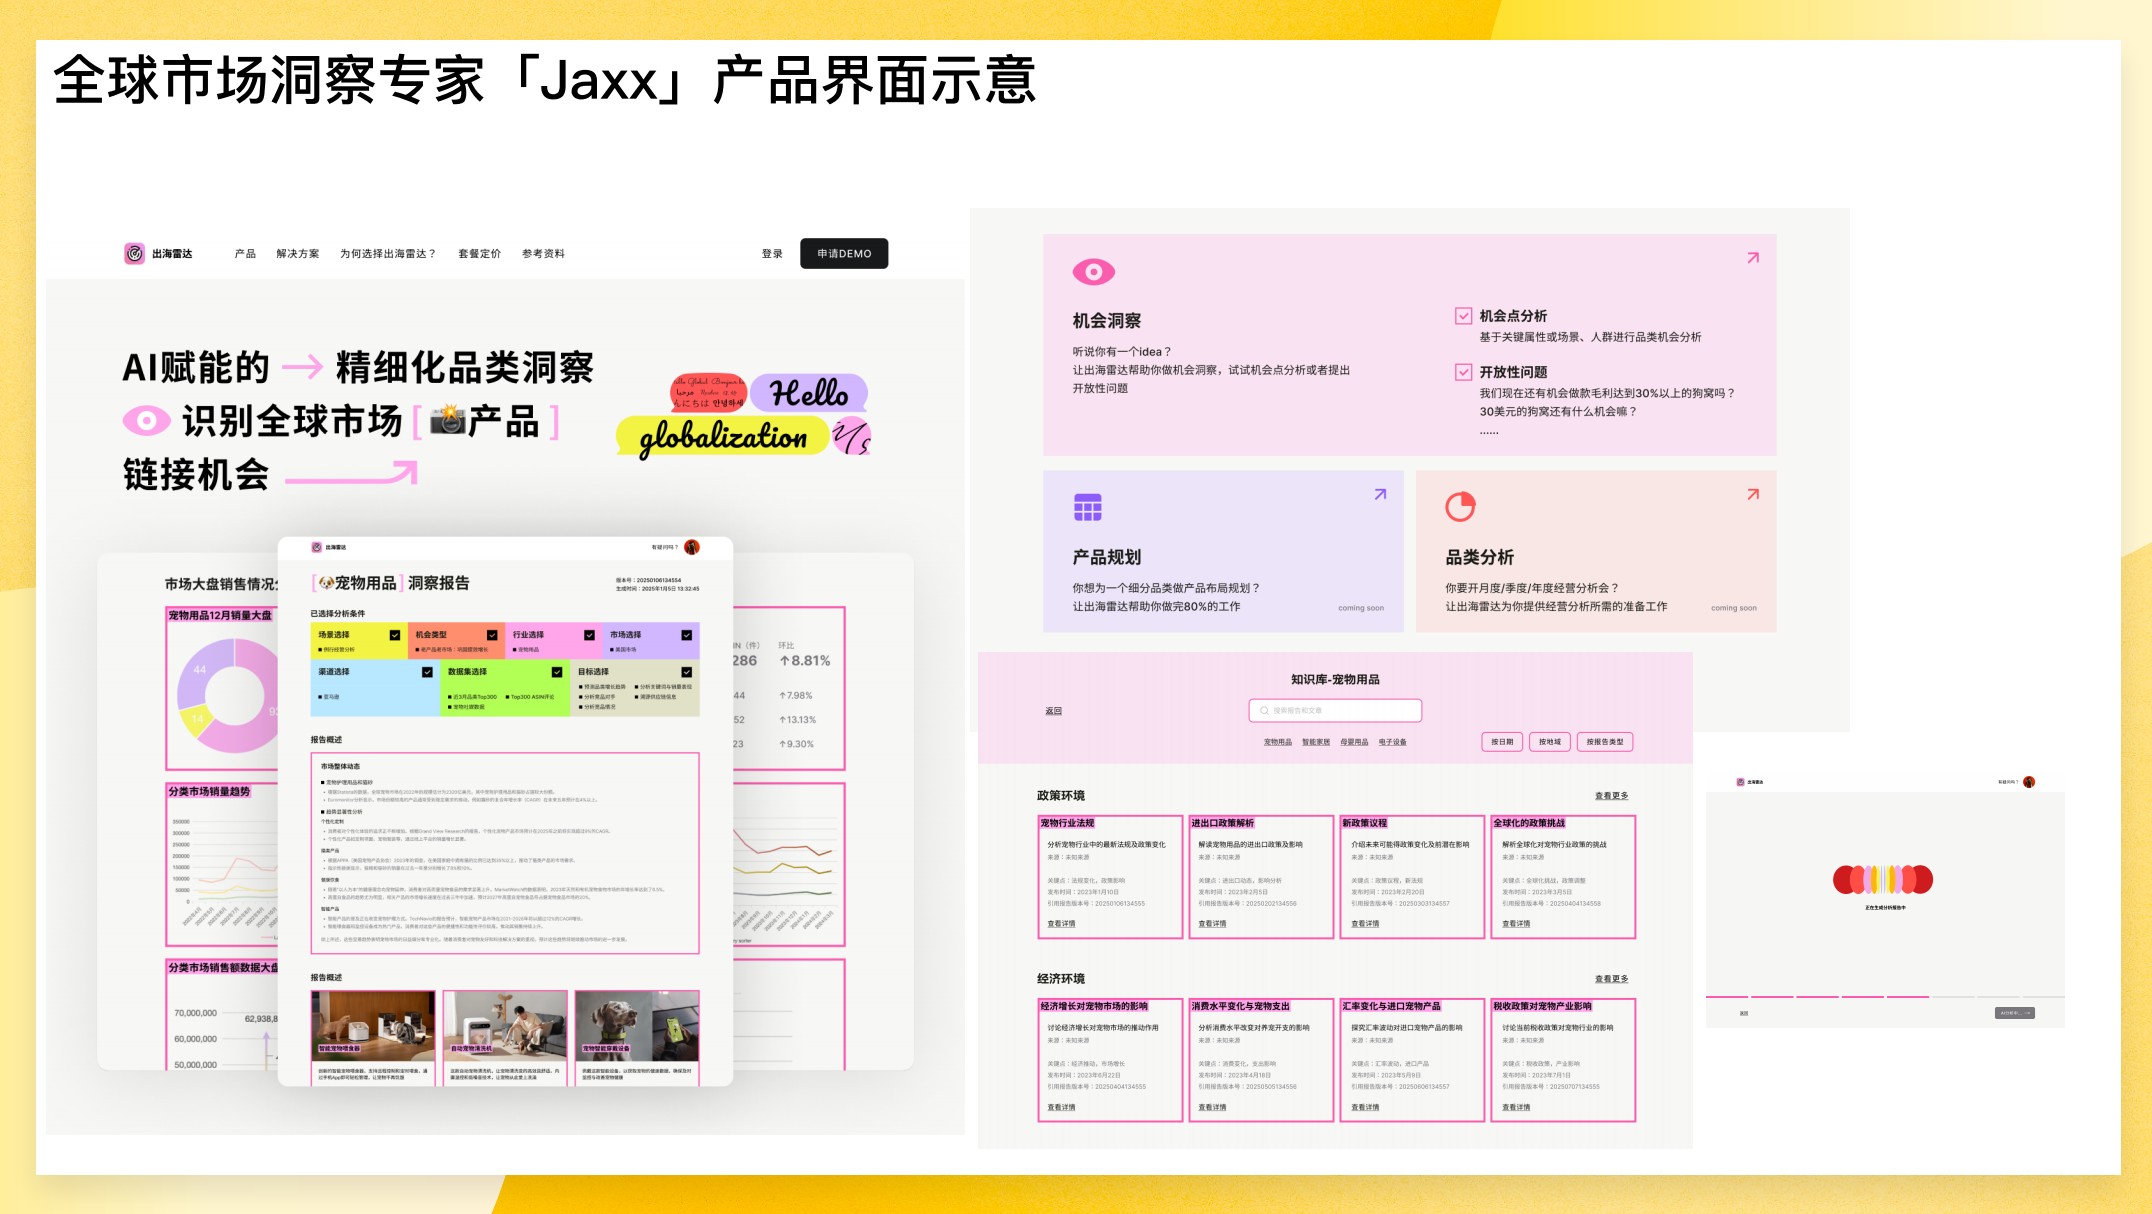Open the 按地域 filter dropdown
The height and width of the screenshot is (1214, 2152).
tap(1549, 742)
